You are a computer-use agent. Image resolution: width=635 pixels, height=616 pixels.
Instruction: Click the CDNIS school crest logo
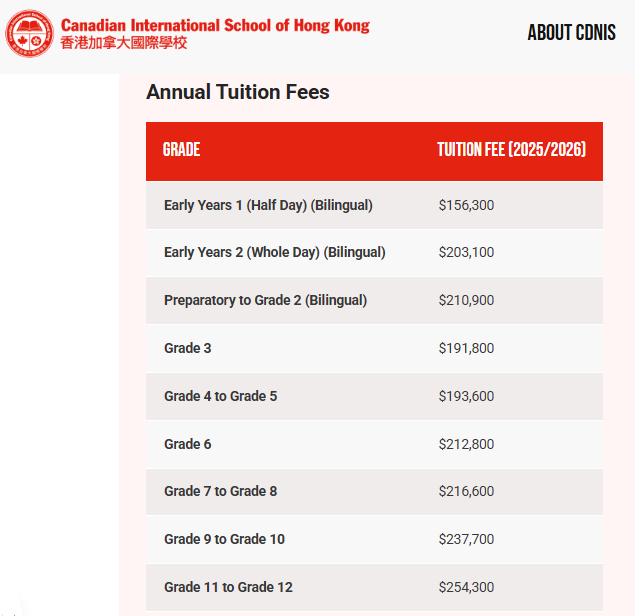point(30,34)
